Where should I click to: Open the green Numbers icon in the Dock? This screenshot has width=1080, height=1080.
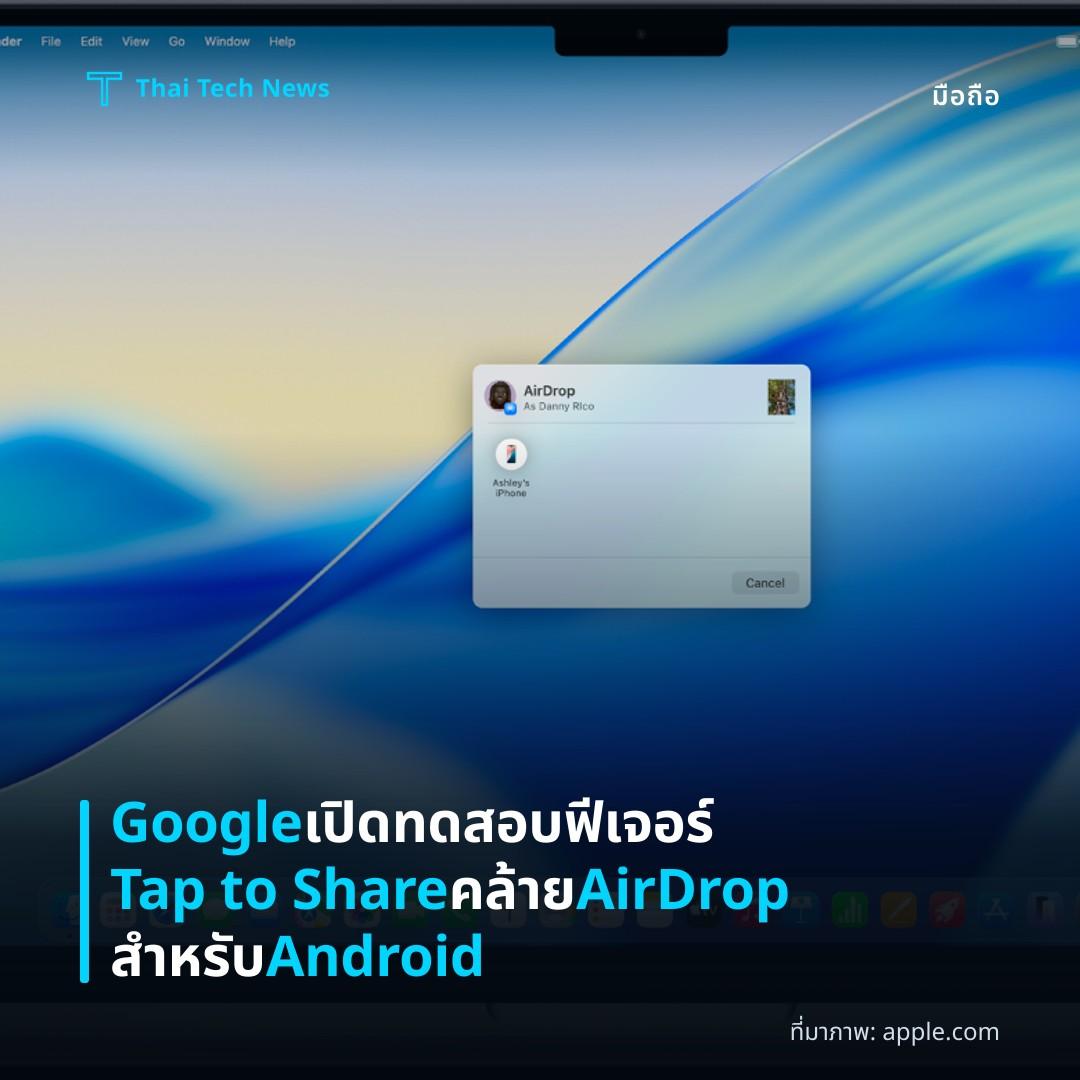[x=850, y=909]
